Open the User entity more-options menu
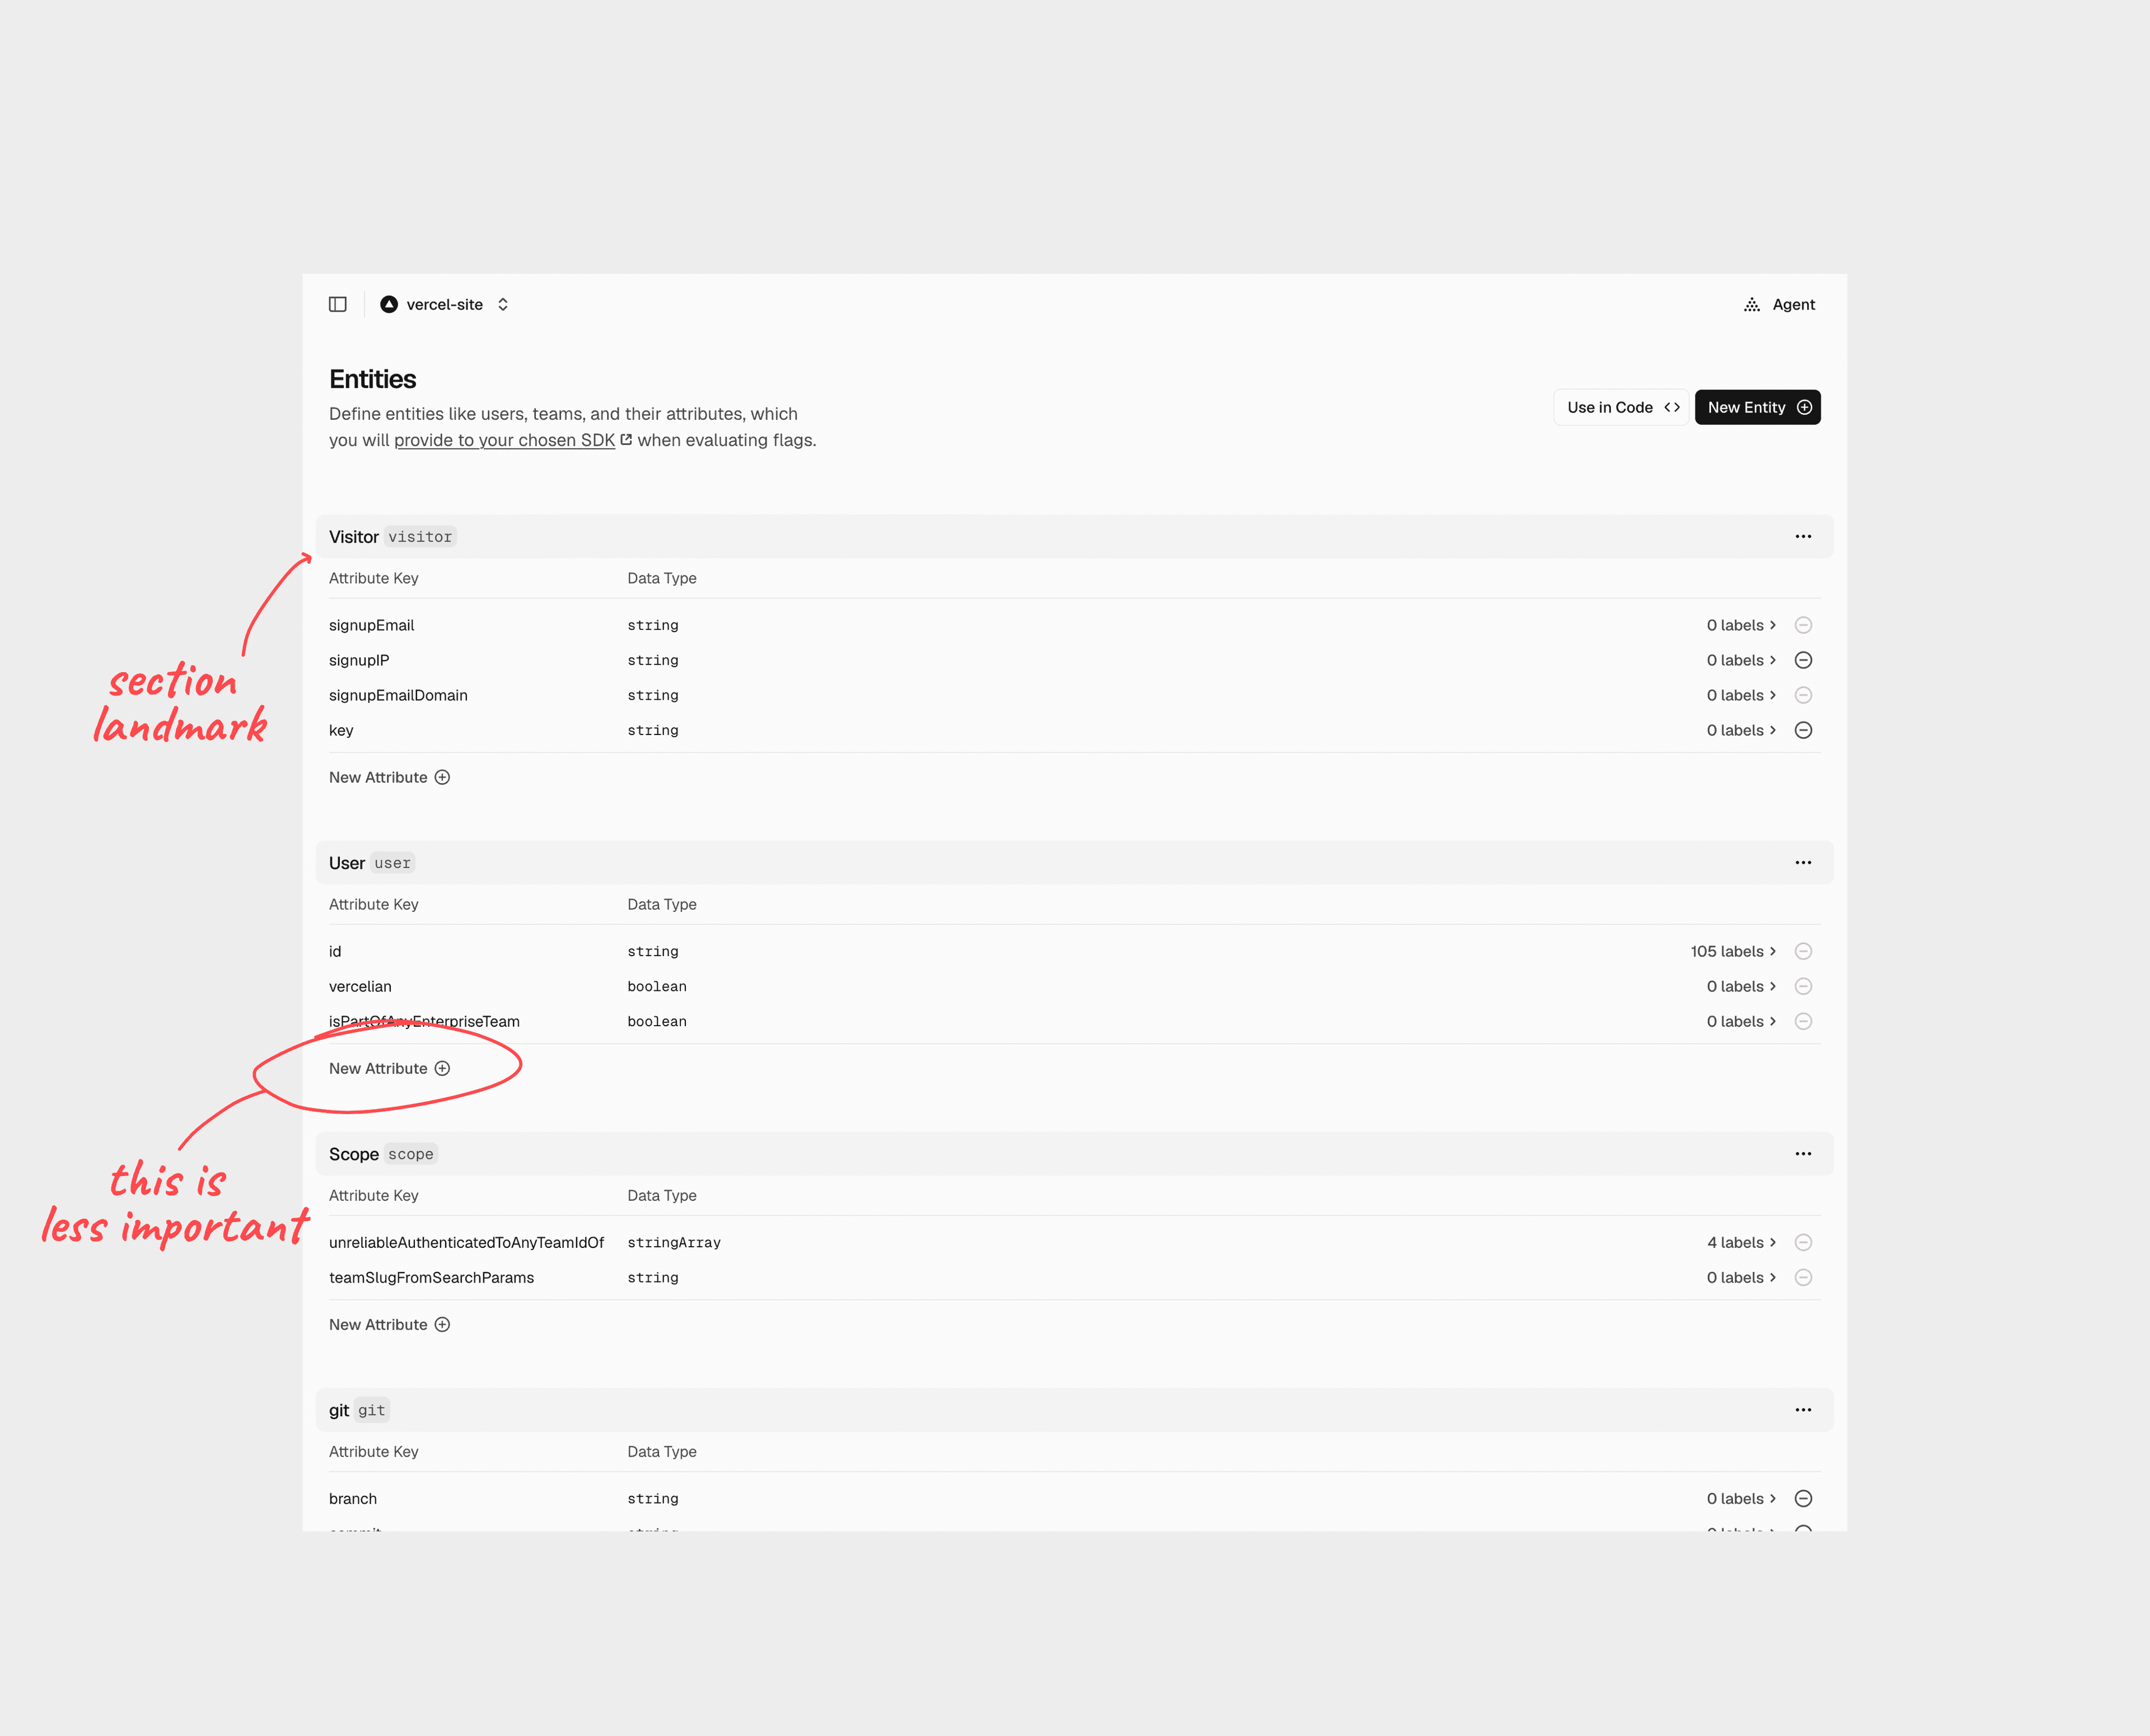Viewport: 2150px width, 1736px height. pos(1803,863)
